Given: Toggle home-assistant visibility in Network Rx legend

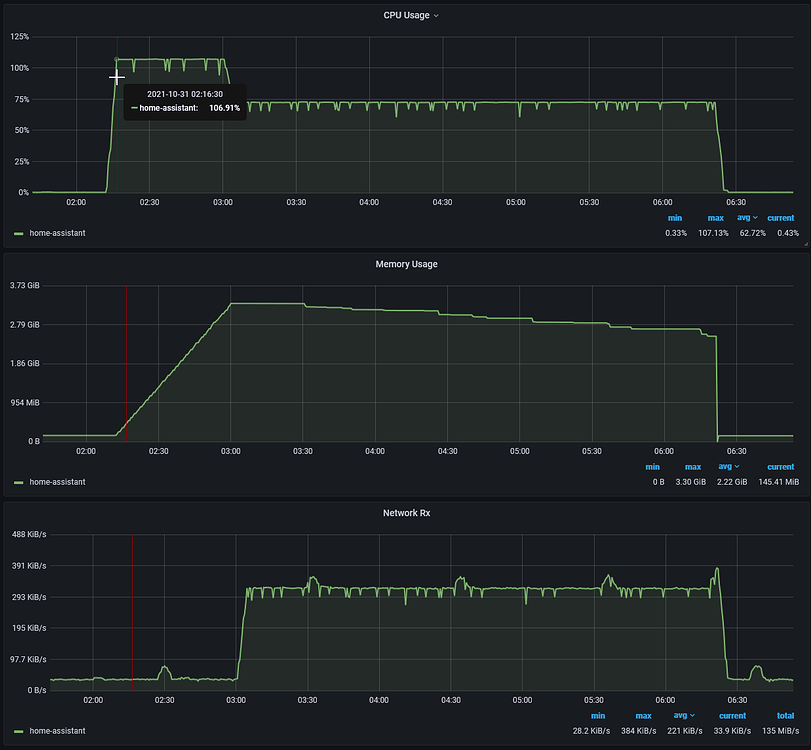Looking at the screenshot, I should [59, 731].
